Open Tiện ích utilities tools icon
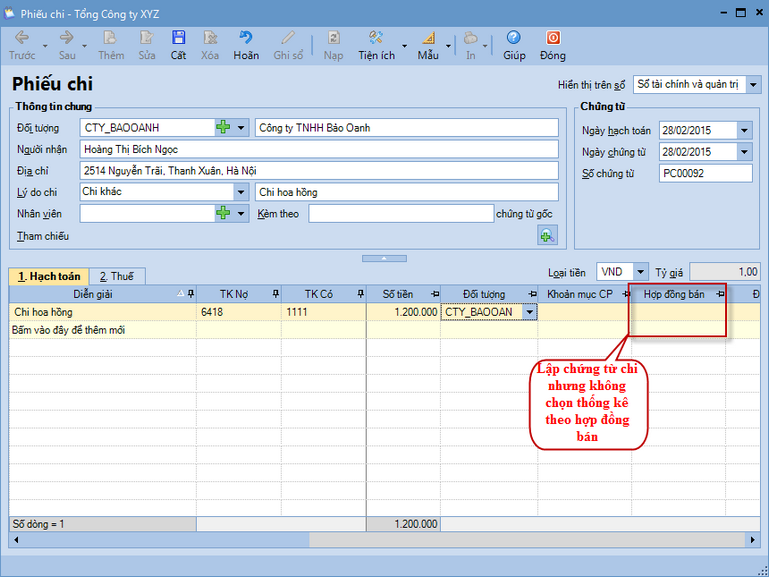Screen dimensions: 769x577 (376, 38)
